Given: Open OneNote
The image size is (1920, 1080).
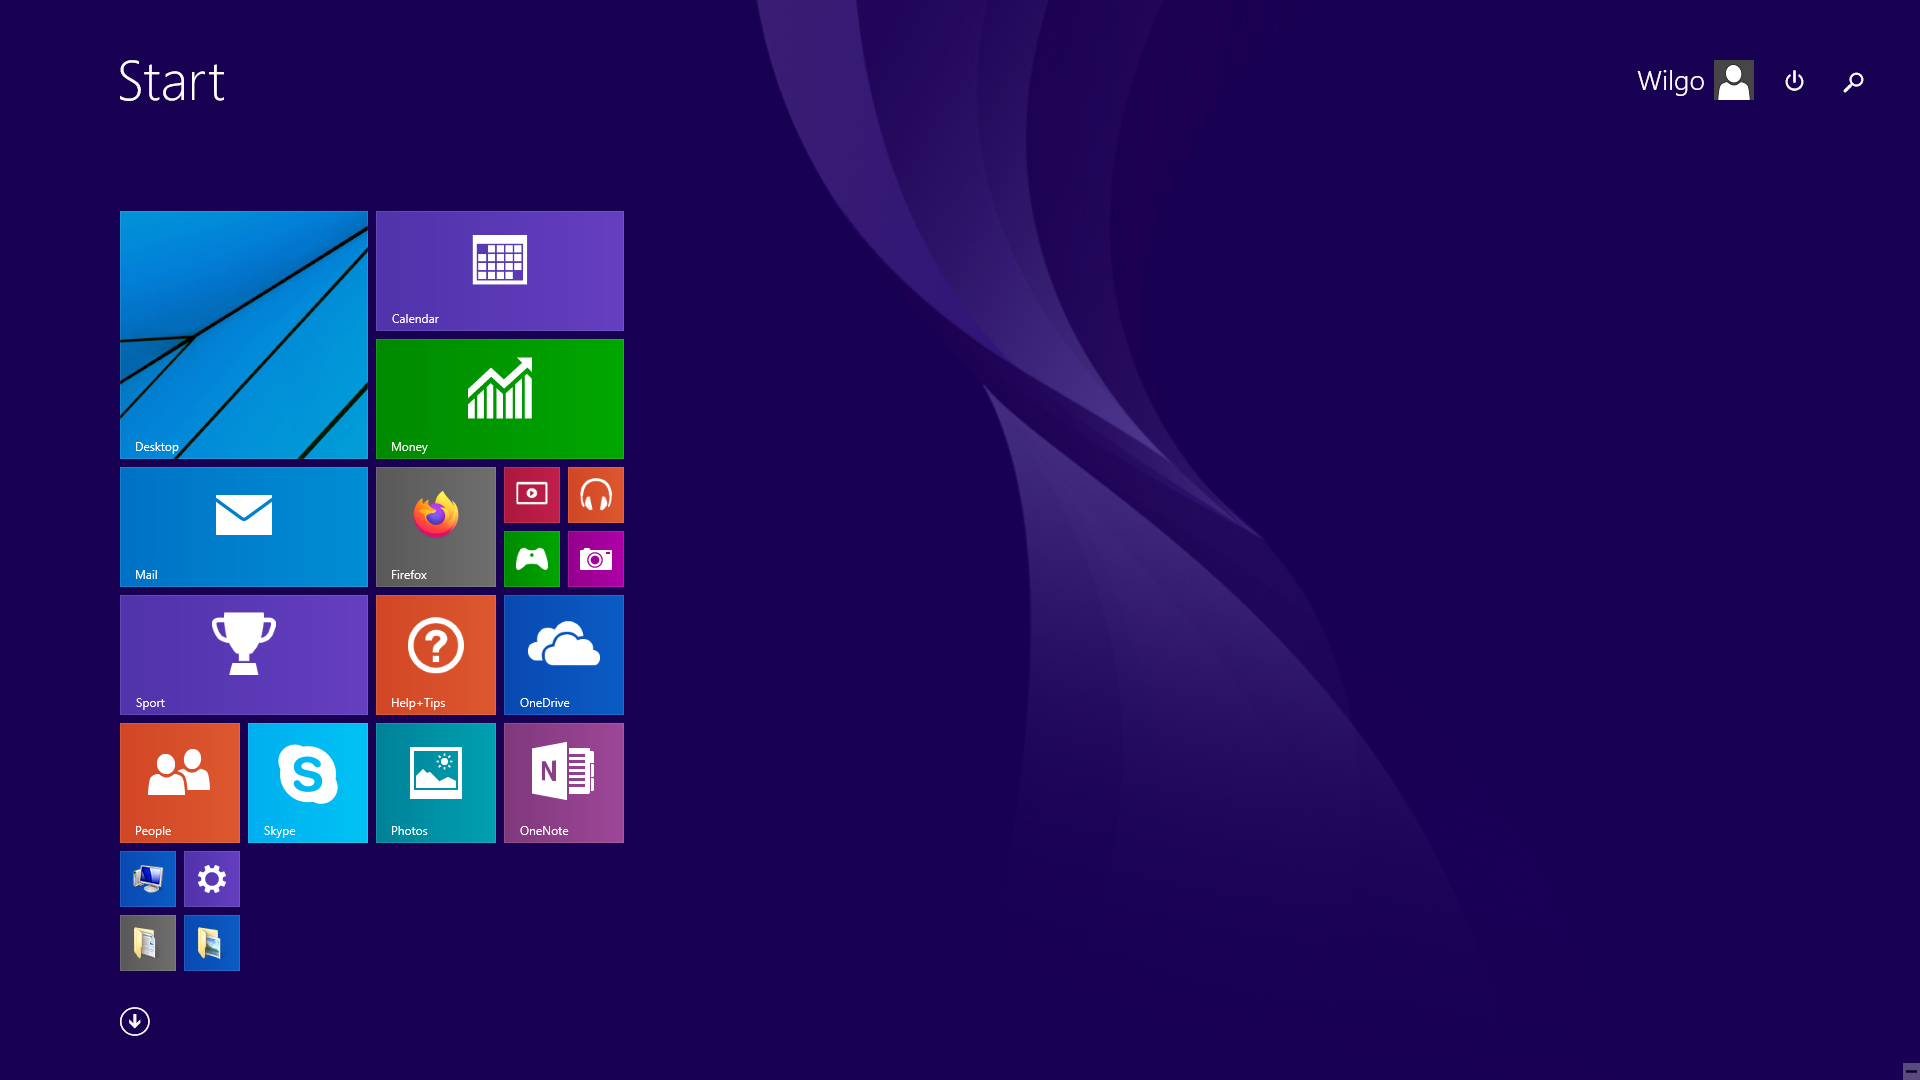Looking at the screenshot, I should pos(563,782).
